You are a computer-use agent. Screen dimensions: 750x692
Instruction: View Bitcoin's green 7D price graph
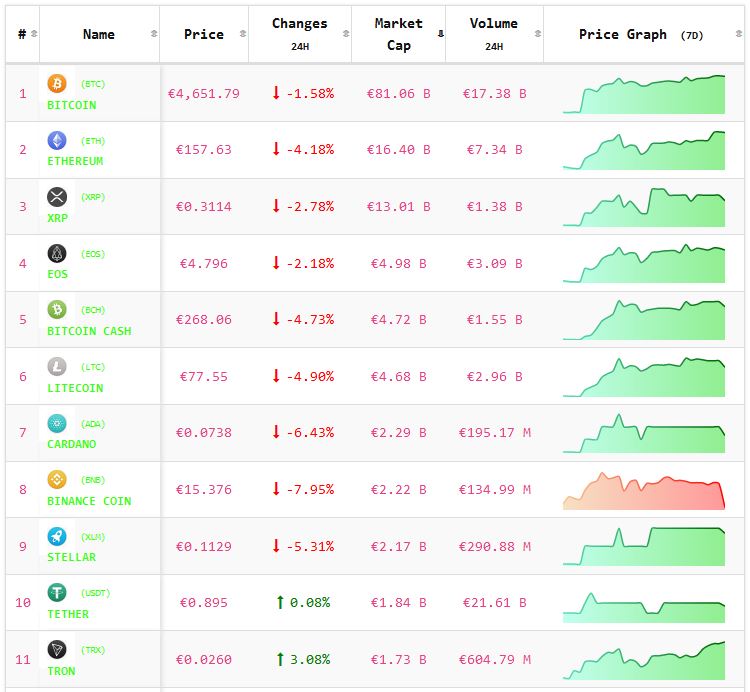pyautogui.click(x=644, y=94)
